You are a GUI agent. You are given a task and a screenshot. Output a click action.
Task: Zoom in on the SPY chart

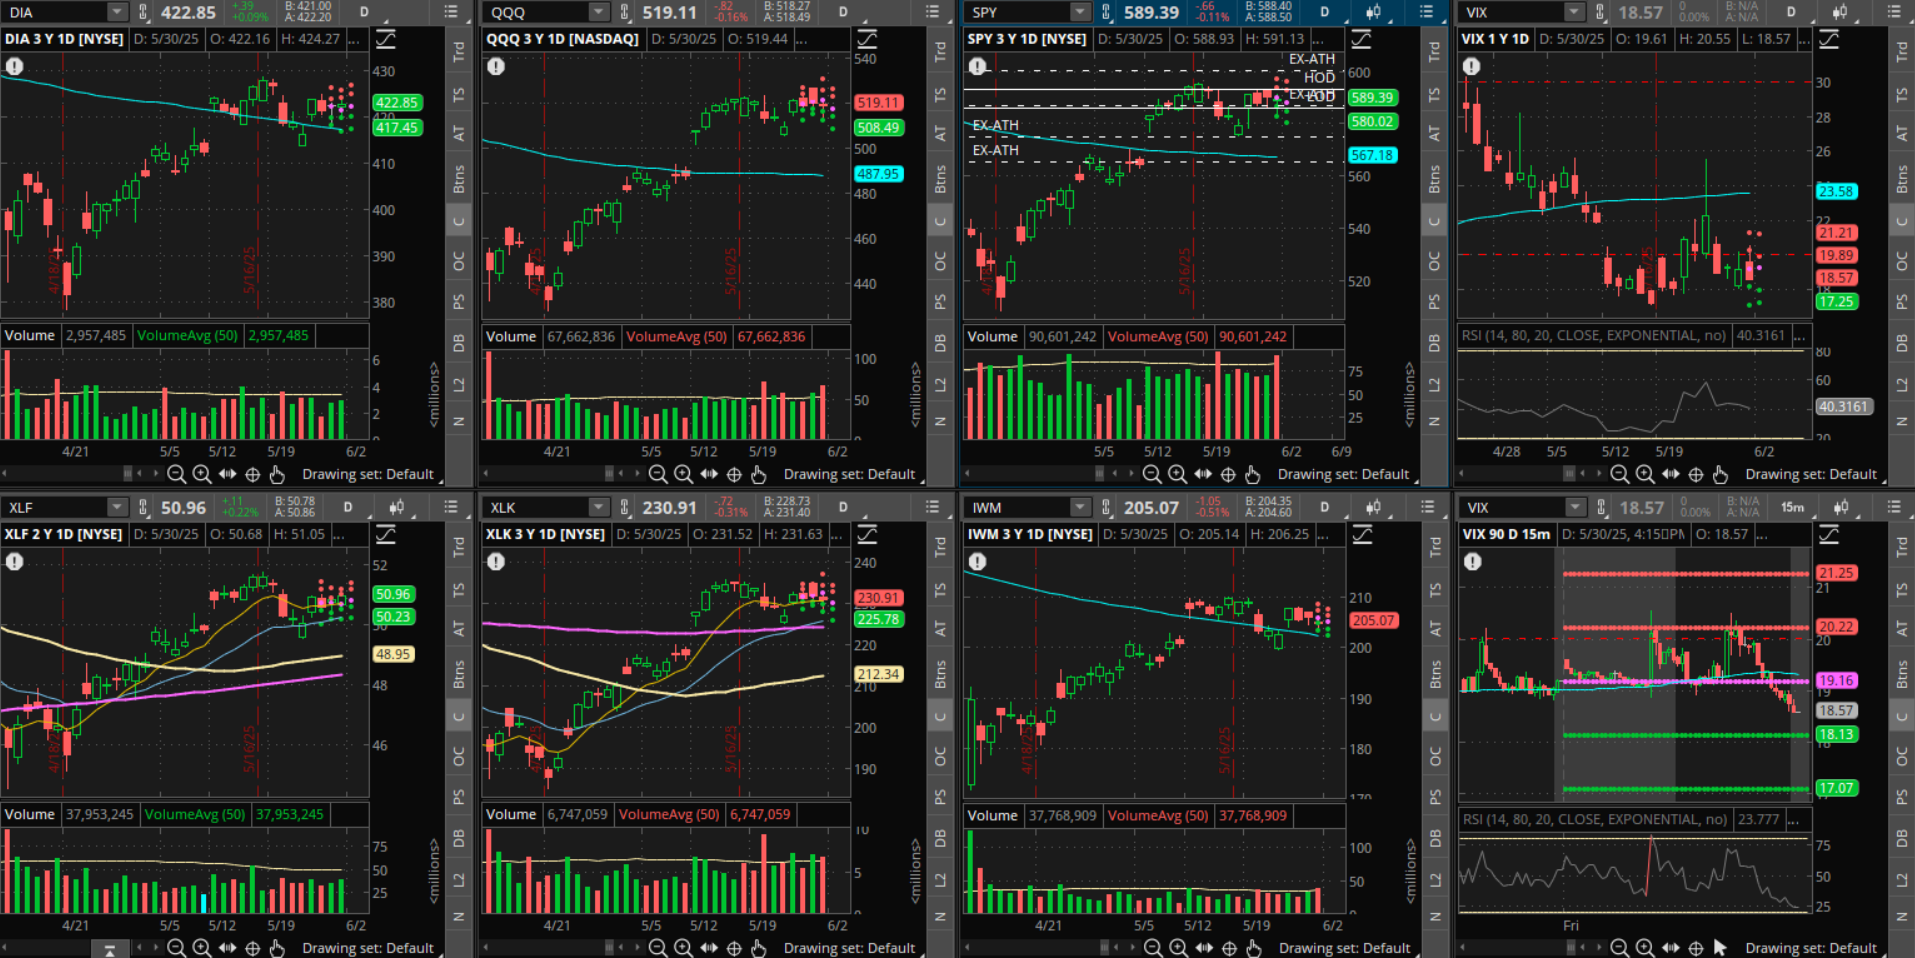pos(1177,474)
